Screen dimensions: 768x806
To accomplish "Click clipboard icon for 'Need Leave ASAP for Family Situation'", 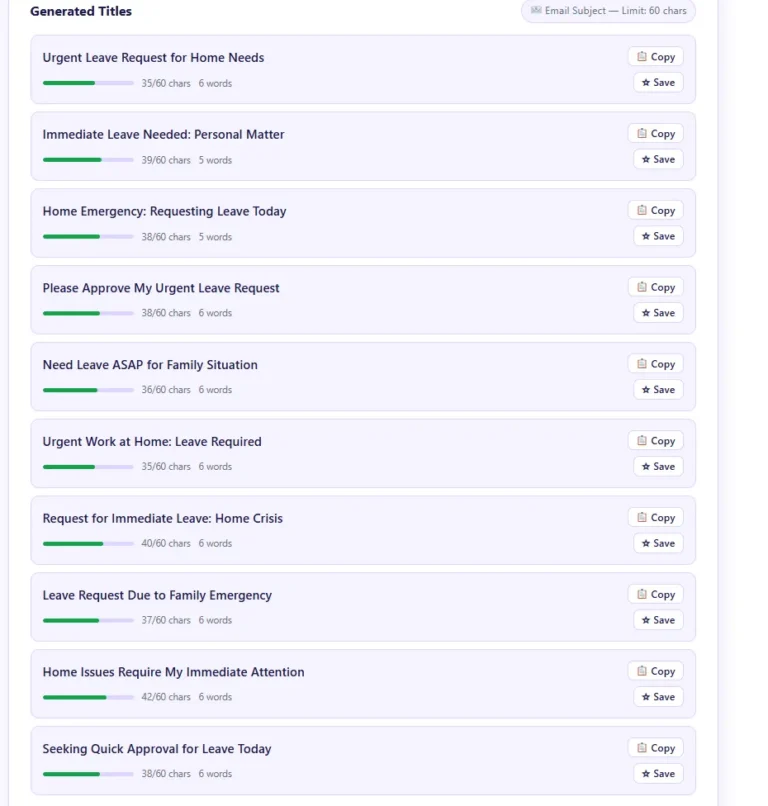I will click(x=643, y=365).
